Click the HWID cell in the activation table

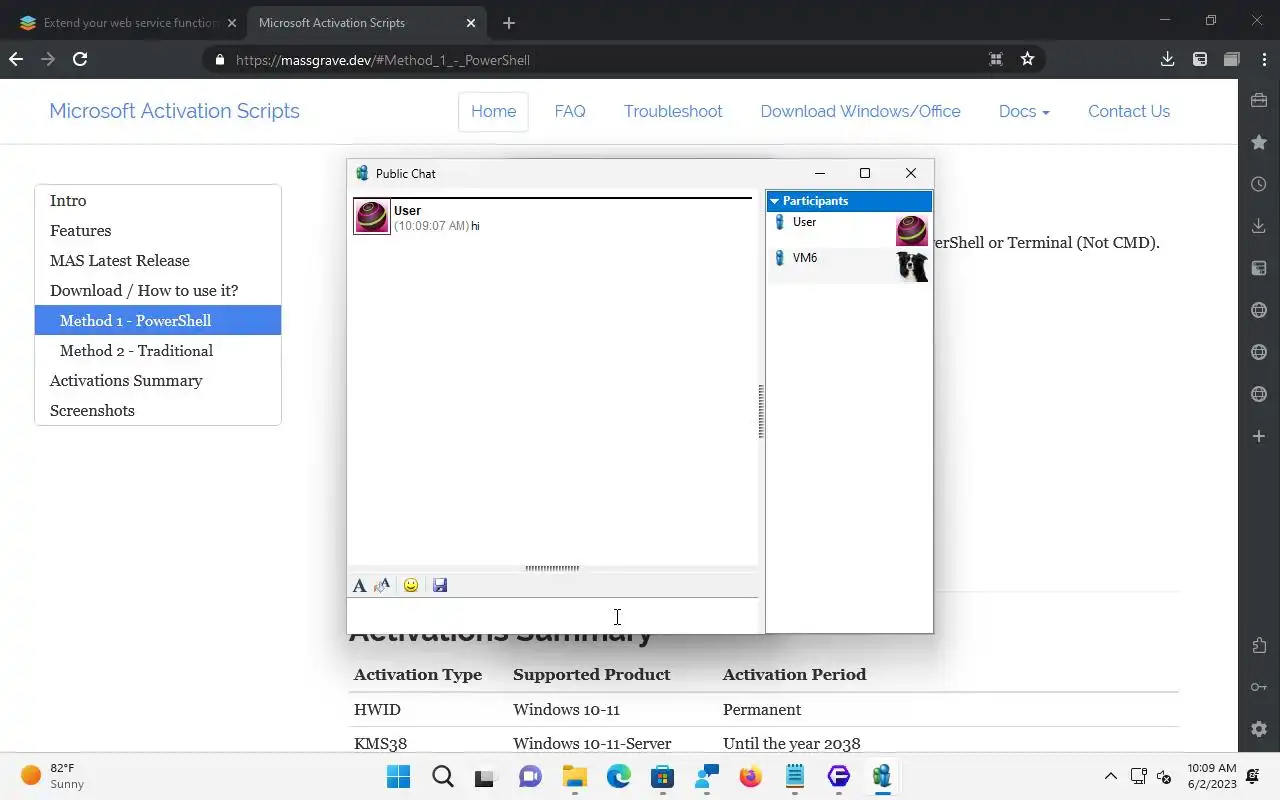click(377, 709)
